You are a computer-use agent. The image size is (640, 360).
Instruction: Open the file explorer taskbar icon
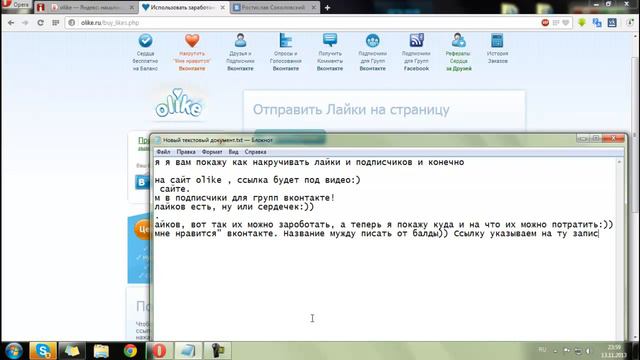pyautogui.click(x=101, y=351)
